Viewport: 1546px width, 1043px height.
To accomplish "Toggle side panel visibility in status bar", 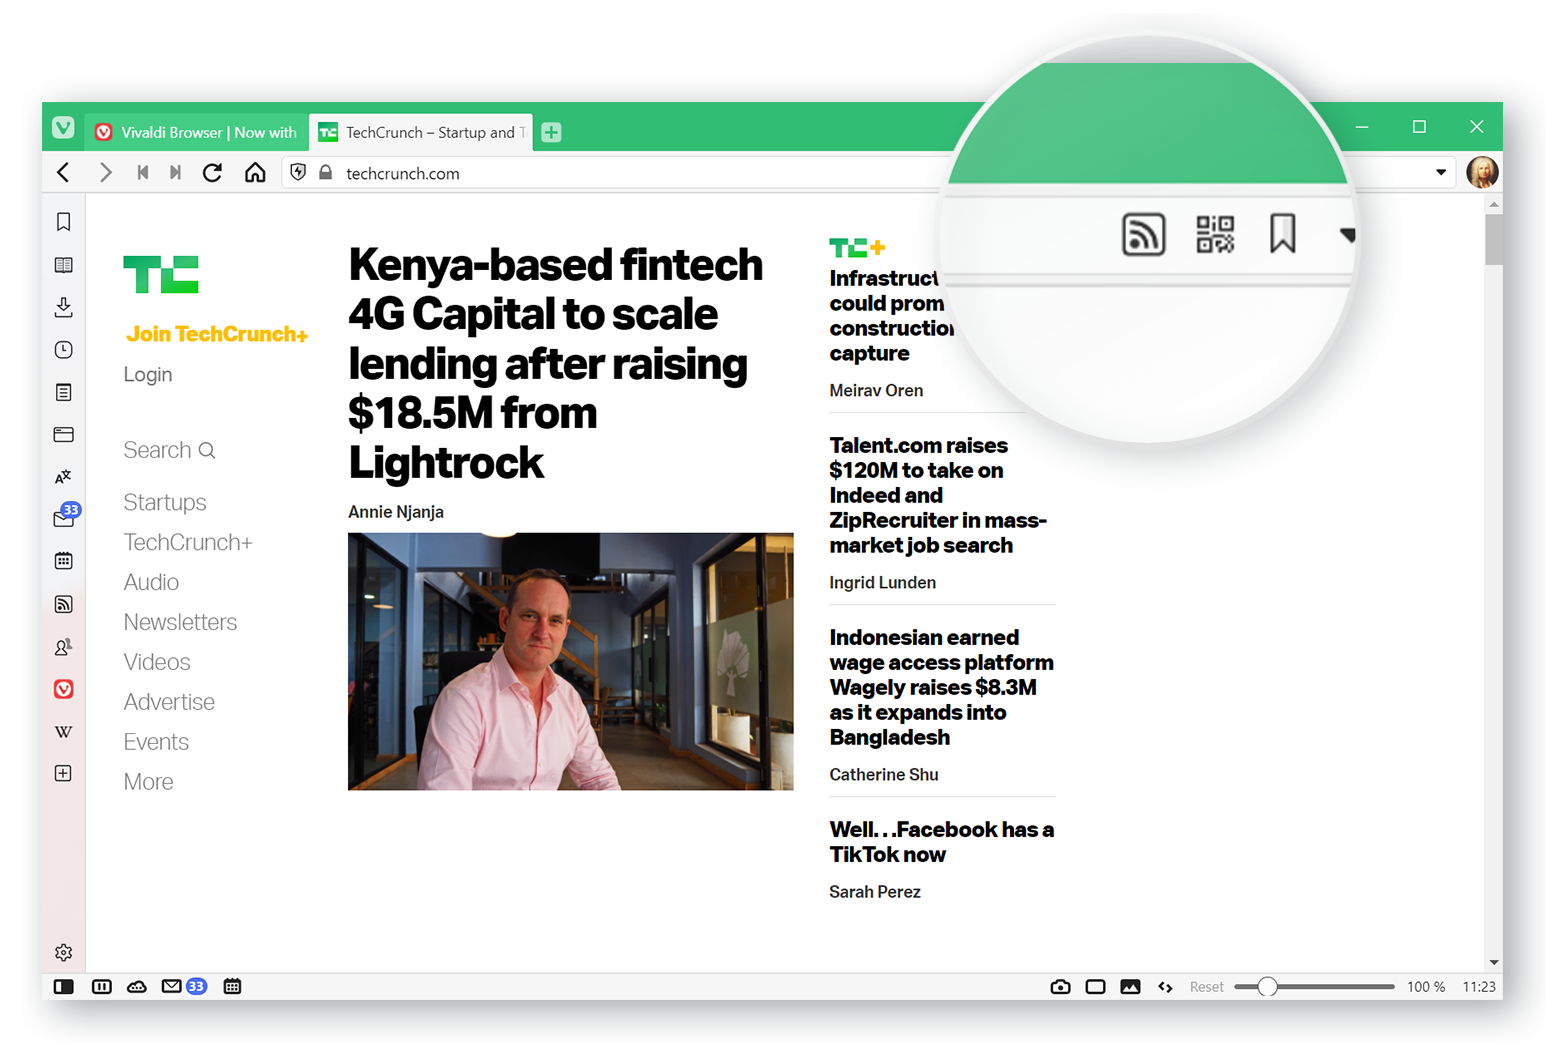I will 63,987.
